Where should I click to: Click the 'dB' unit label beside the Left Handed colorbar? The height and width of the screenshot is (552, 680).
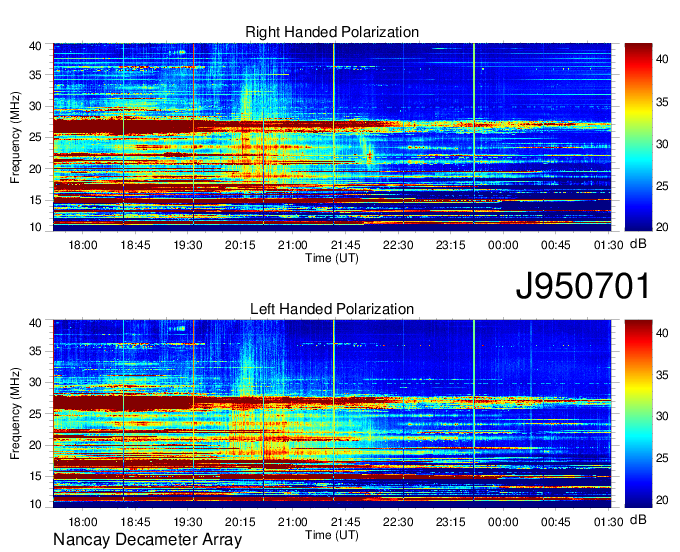(638, 520)
